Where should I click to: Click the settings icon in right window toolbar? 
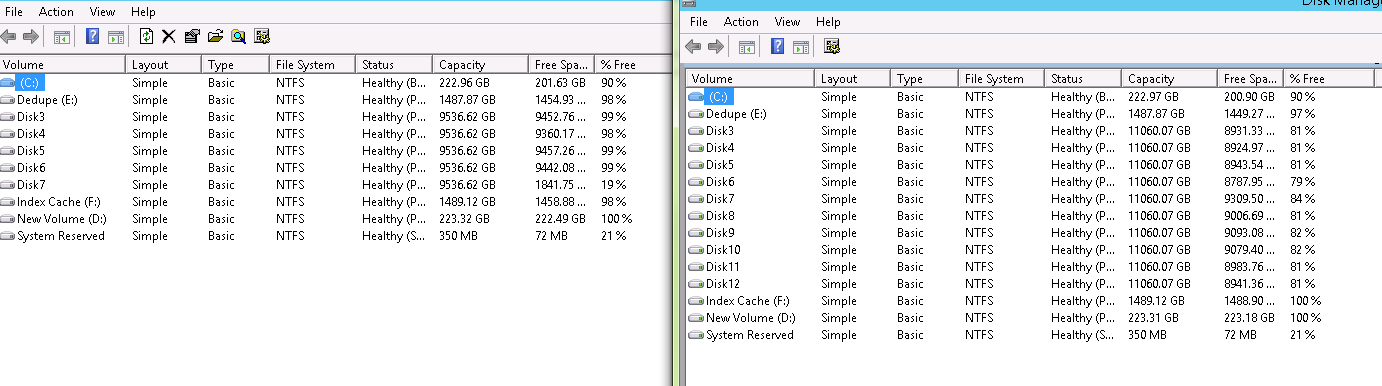click(x=832, y=46)
